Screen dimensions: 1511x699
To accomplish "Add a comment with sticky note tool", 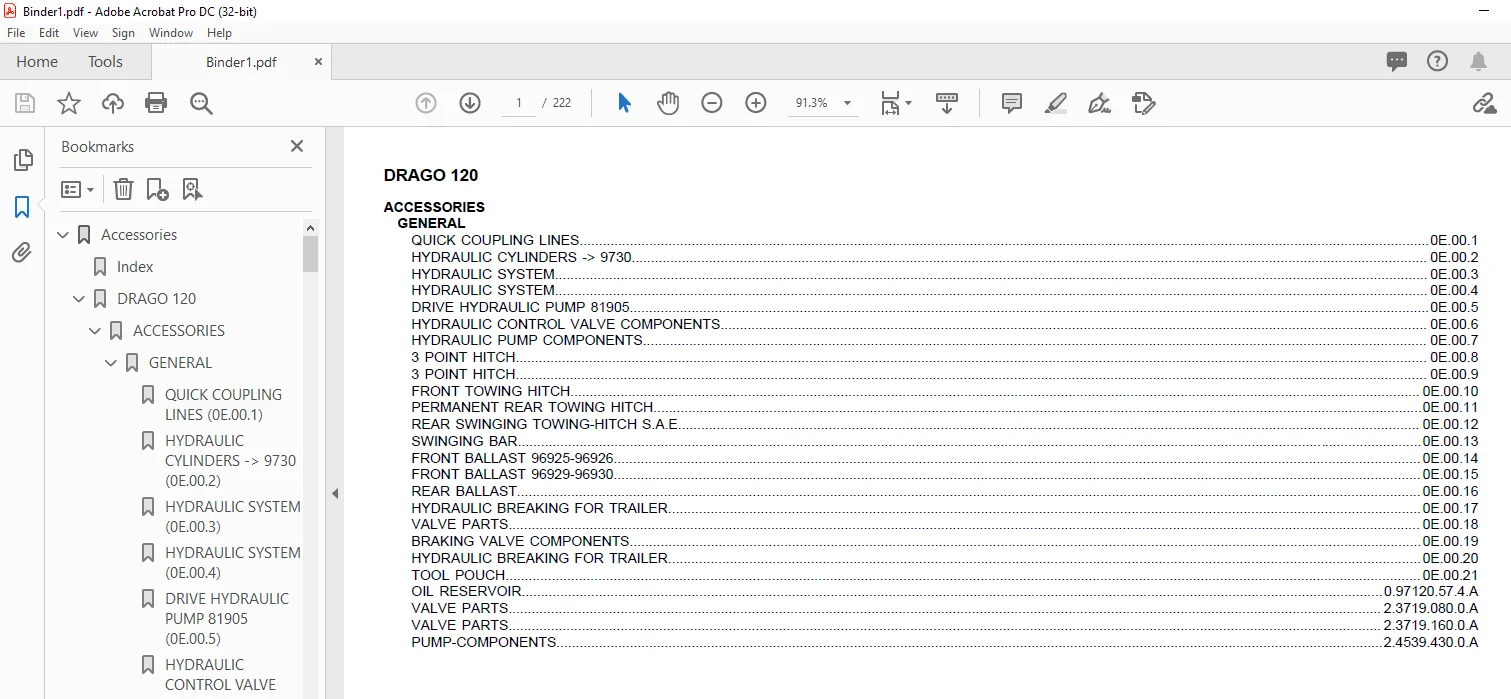I will coord(1012,103).
